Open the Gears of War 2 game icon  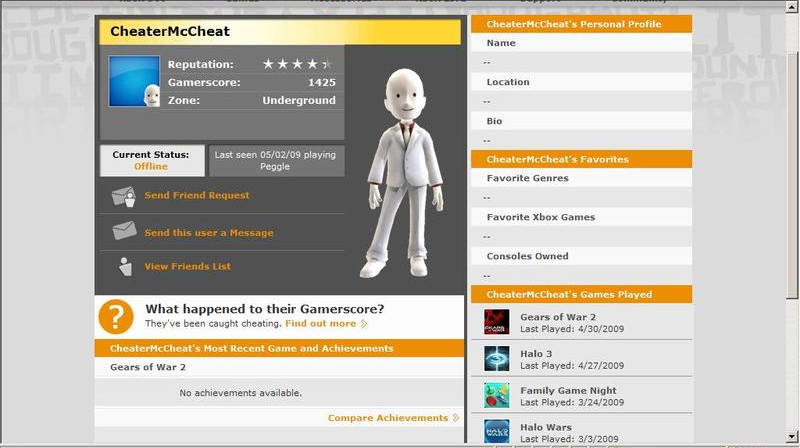[496, 321]
